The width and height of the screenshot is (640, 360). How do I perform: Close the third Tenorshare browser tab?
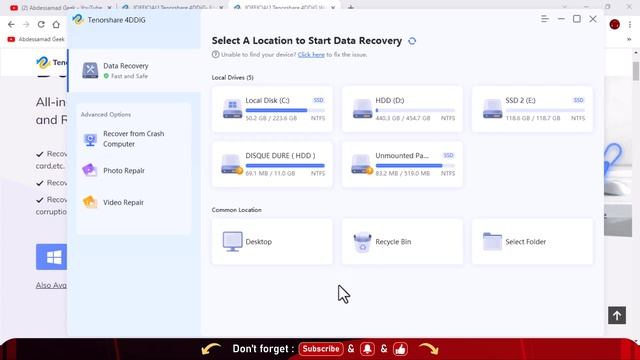point(333,7)
